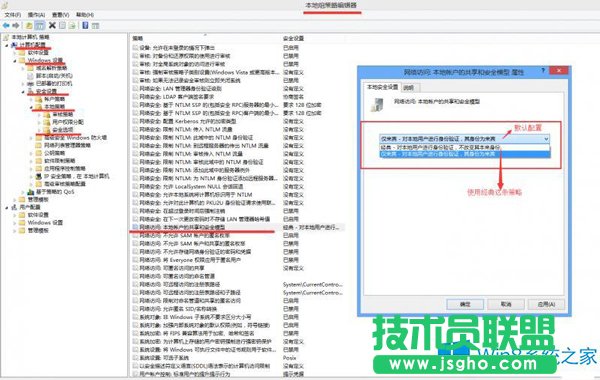Viewport: 600px width, 380px height.
Task: Sort by the 策略 column header
Action: (138, 38)
